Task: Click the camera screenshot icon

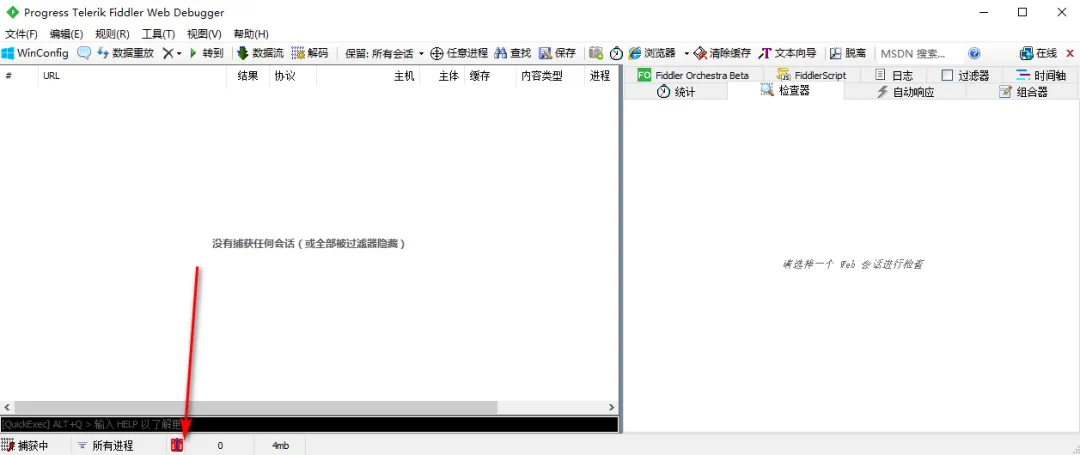Action: pyautogui.click(x=596, y=53)
